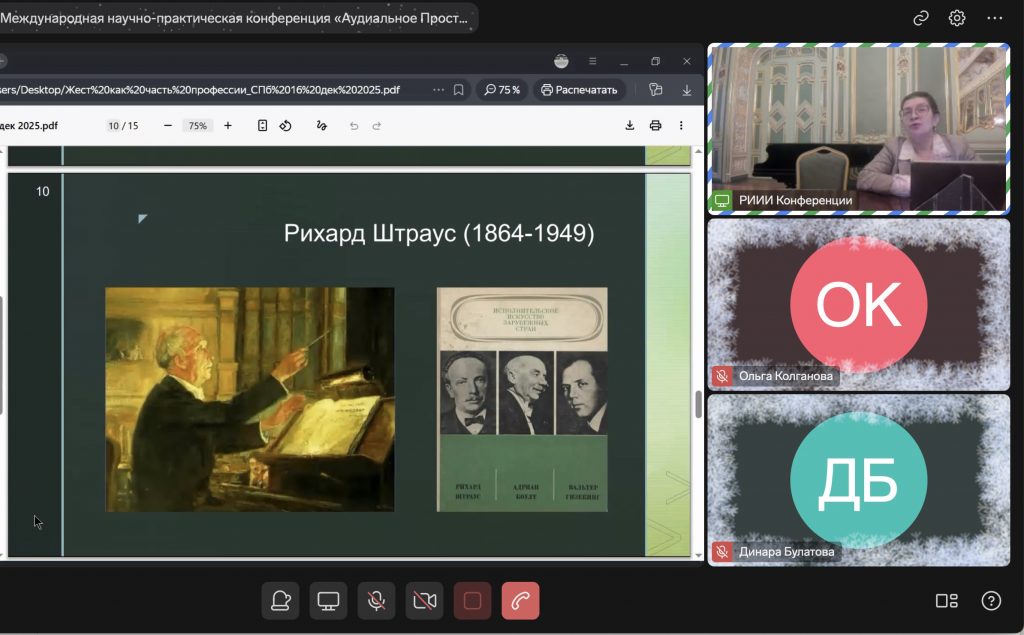The height and width of the screenshot is (635, 1024).
Task: Open the 75% zoom control in address bar
Action: [501, 90]
